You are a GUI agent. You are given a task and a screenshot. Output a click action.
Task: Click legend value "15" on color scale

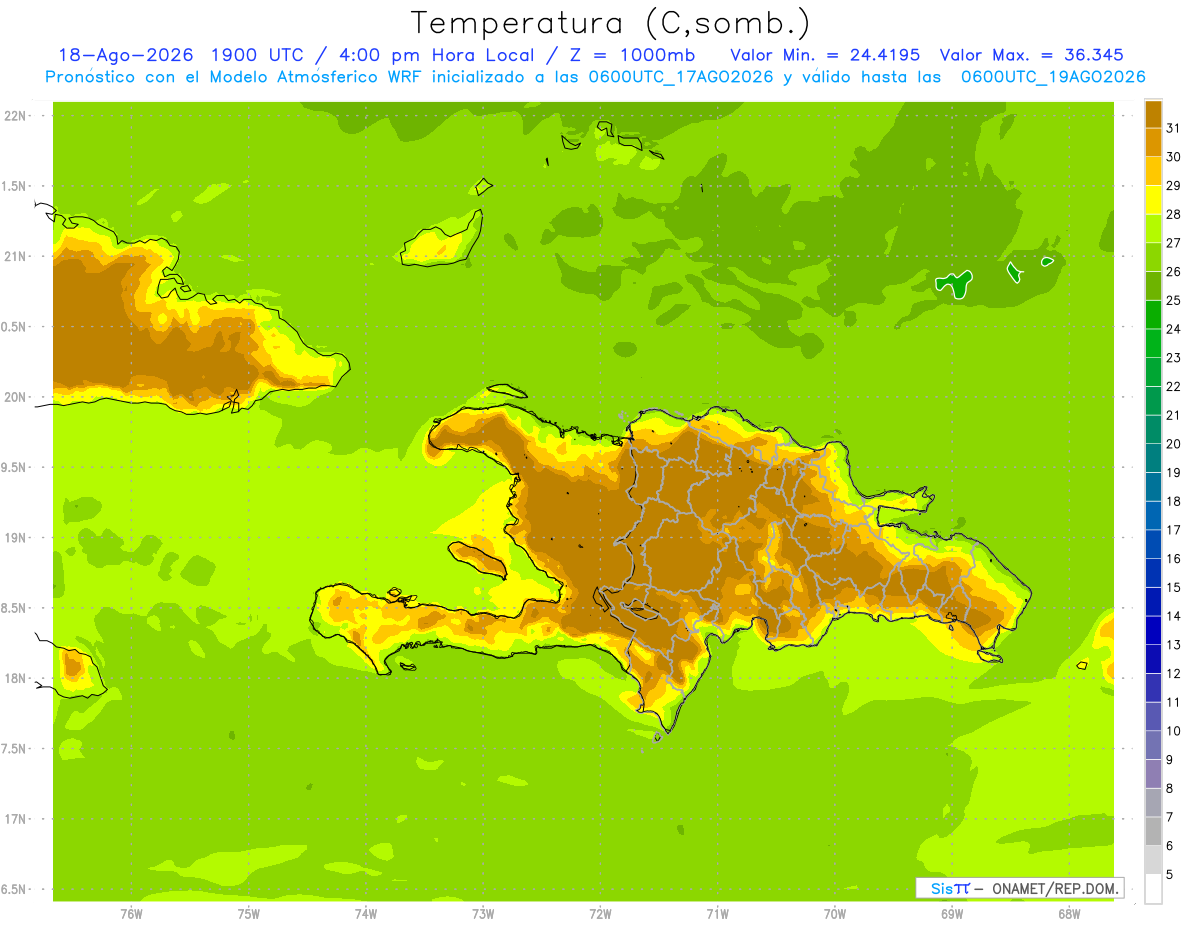point(1173,587)
